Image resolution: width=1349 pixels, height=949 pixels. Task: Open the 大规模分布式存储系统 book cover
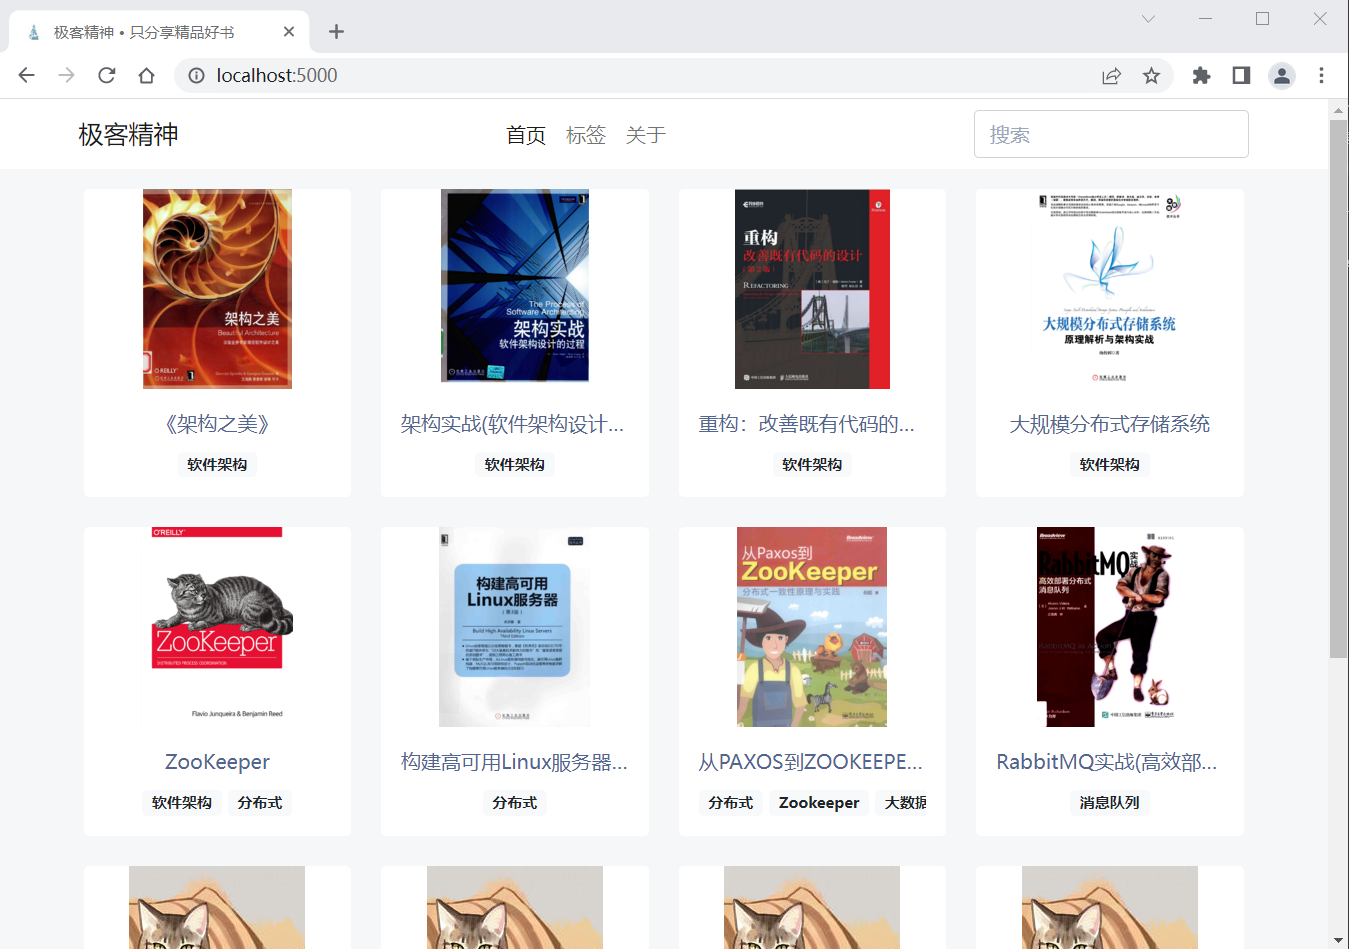(1110, 289)
